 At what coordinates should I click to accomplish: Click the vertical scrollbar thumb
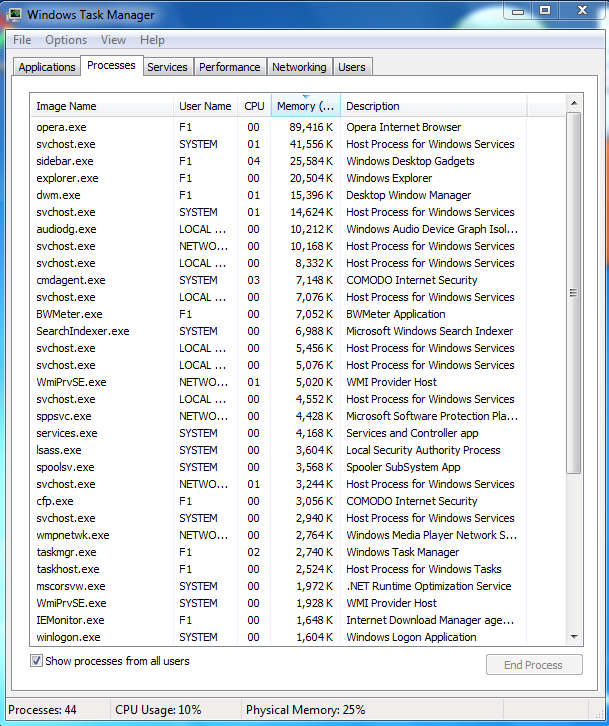coord(574,293)
